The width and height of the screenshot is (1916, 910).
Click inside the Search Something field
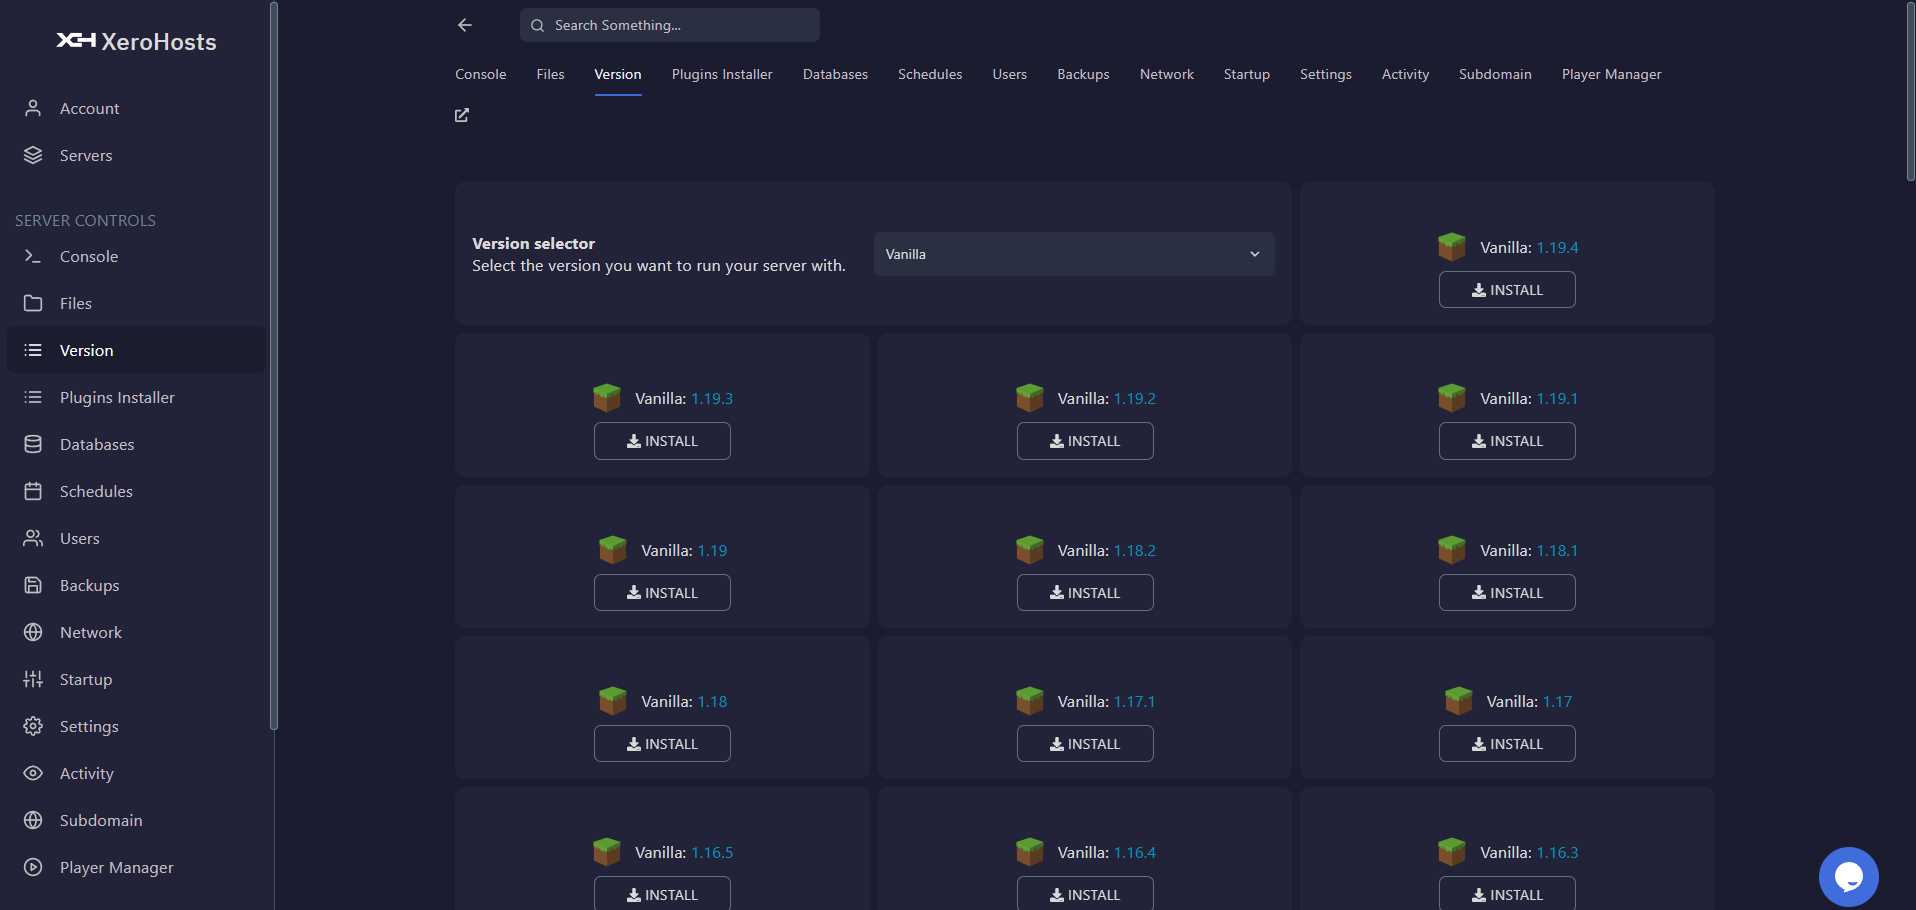click(668, 25)
